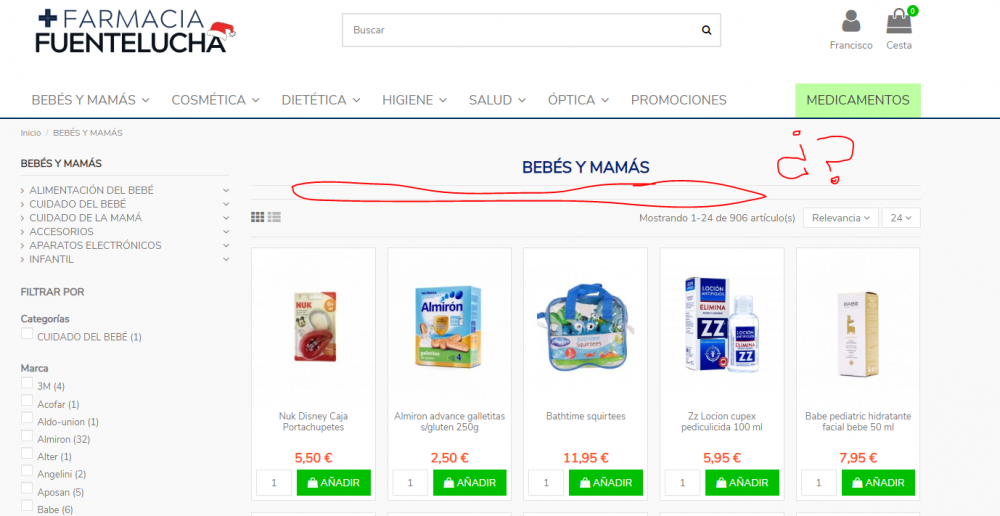
Task: Add Babe pediatric hidratante facial to cart
Action: click(878, 483)
